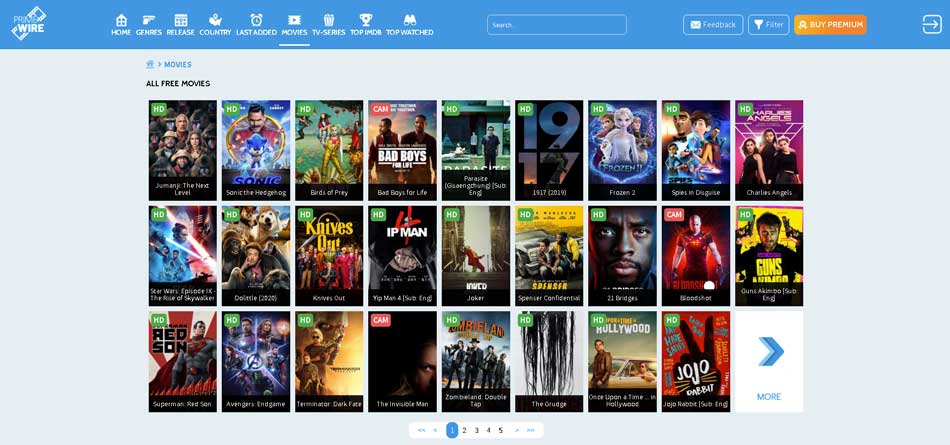Open the Spies in Disguise poster
This screenshot has height=445, width=950.
pyautogui.click(x=696, y=150)
